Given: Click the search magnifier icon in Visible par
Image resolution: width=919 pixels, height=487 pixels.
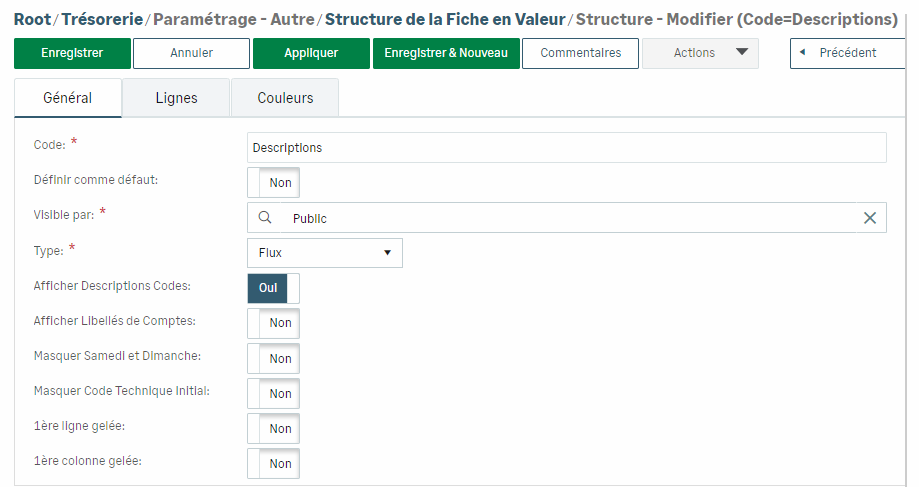Looking at the screenshot, I should click(265, 218).
